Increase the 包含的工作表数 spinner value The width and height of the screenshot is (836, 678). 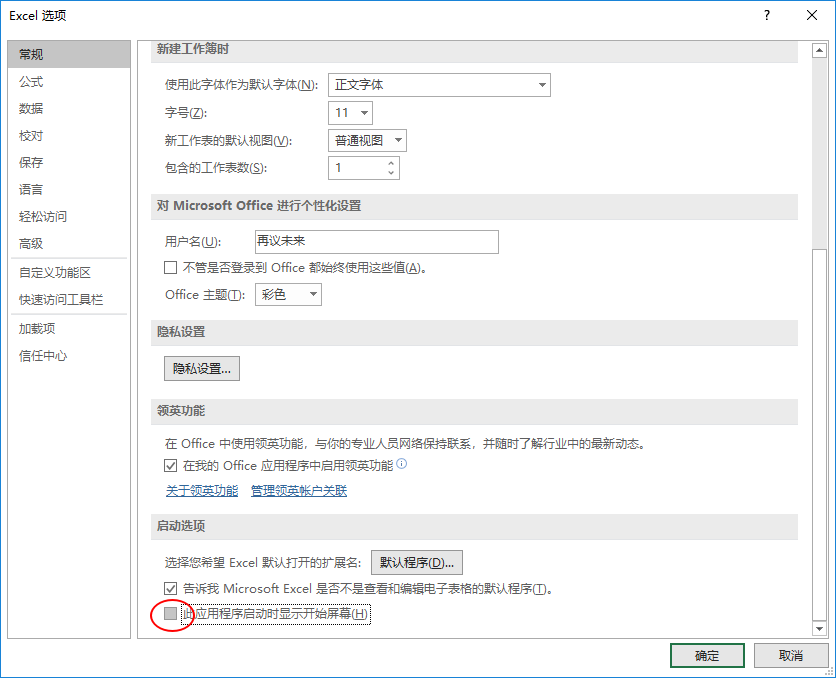pos(391,163)
